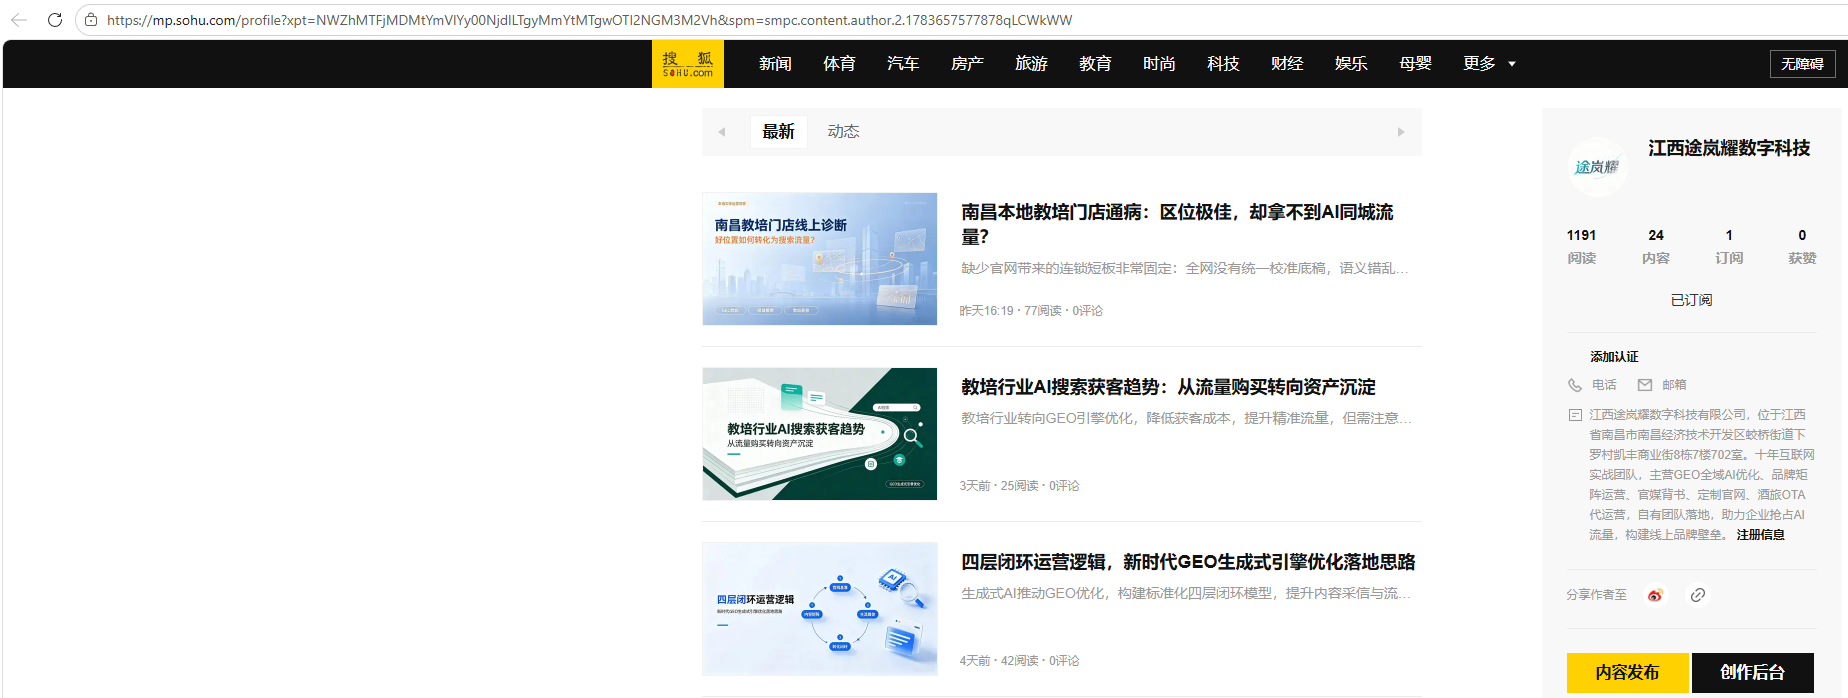Click the 1 订阅 stat
This screenshot has height=698, width=1848.
(1729, 246)
